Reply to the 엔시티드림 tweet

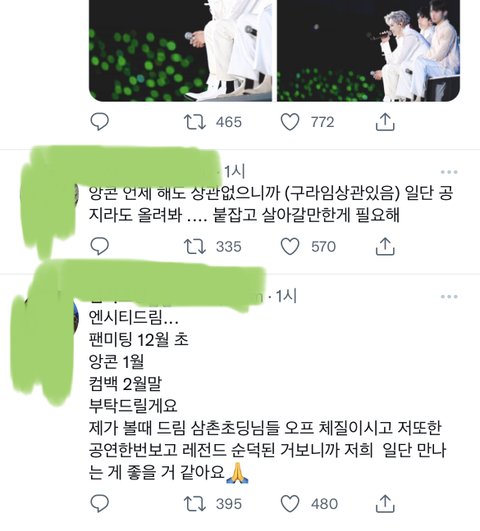(100, 504)
